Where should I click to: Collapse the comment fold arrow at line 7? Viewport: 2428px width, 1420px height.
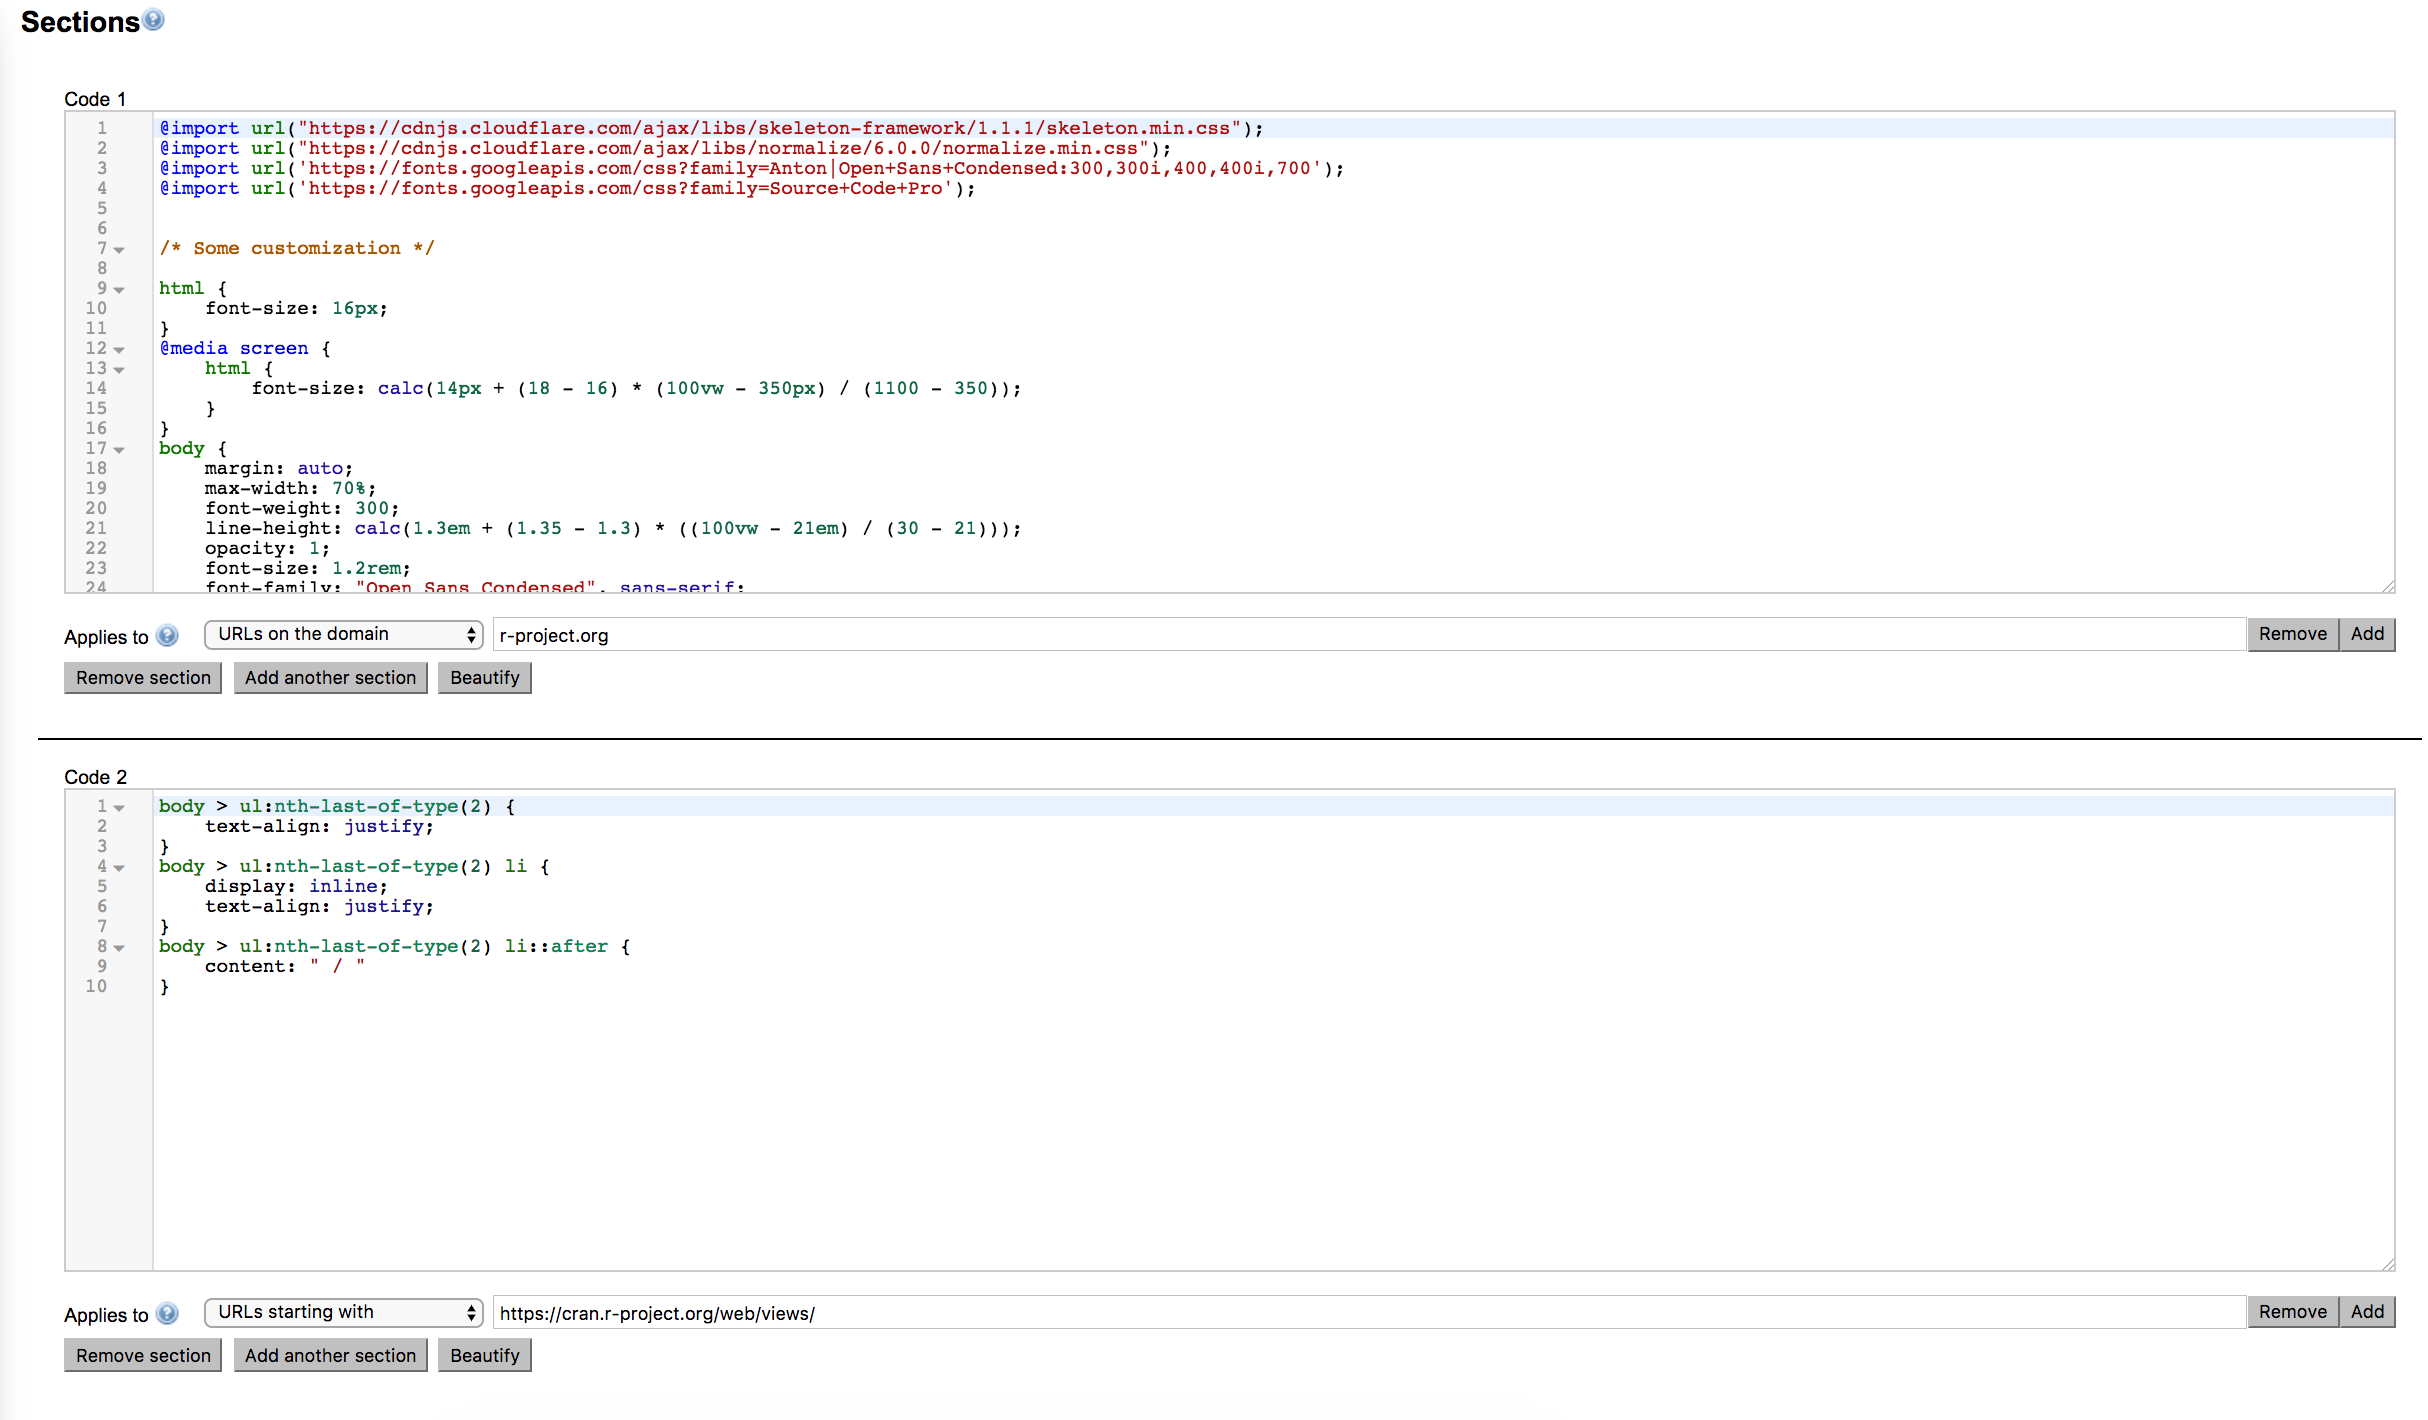119,250
